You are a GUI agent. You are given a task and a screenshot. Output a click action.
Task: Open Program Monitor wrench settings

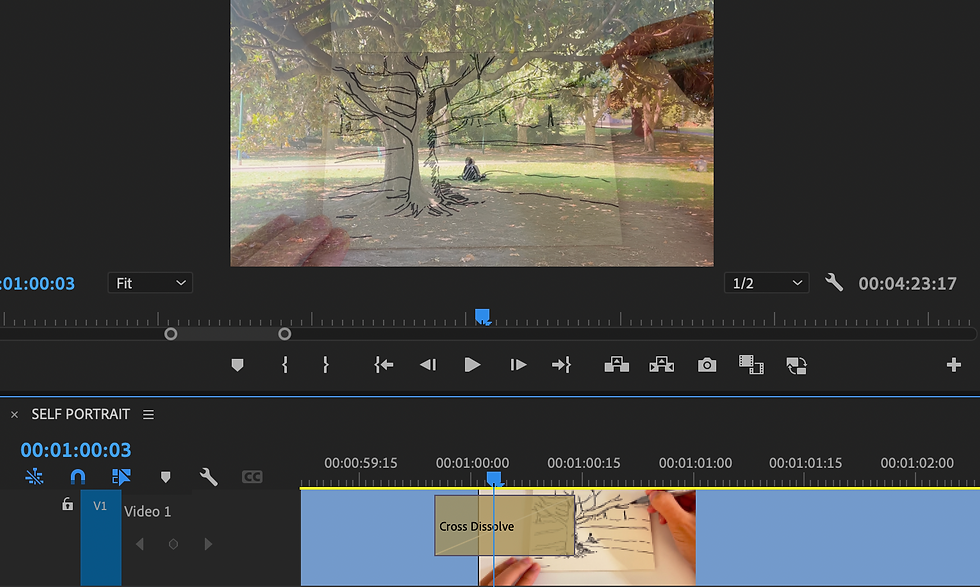834,283
